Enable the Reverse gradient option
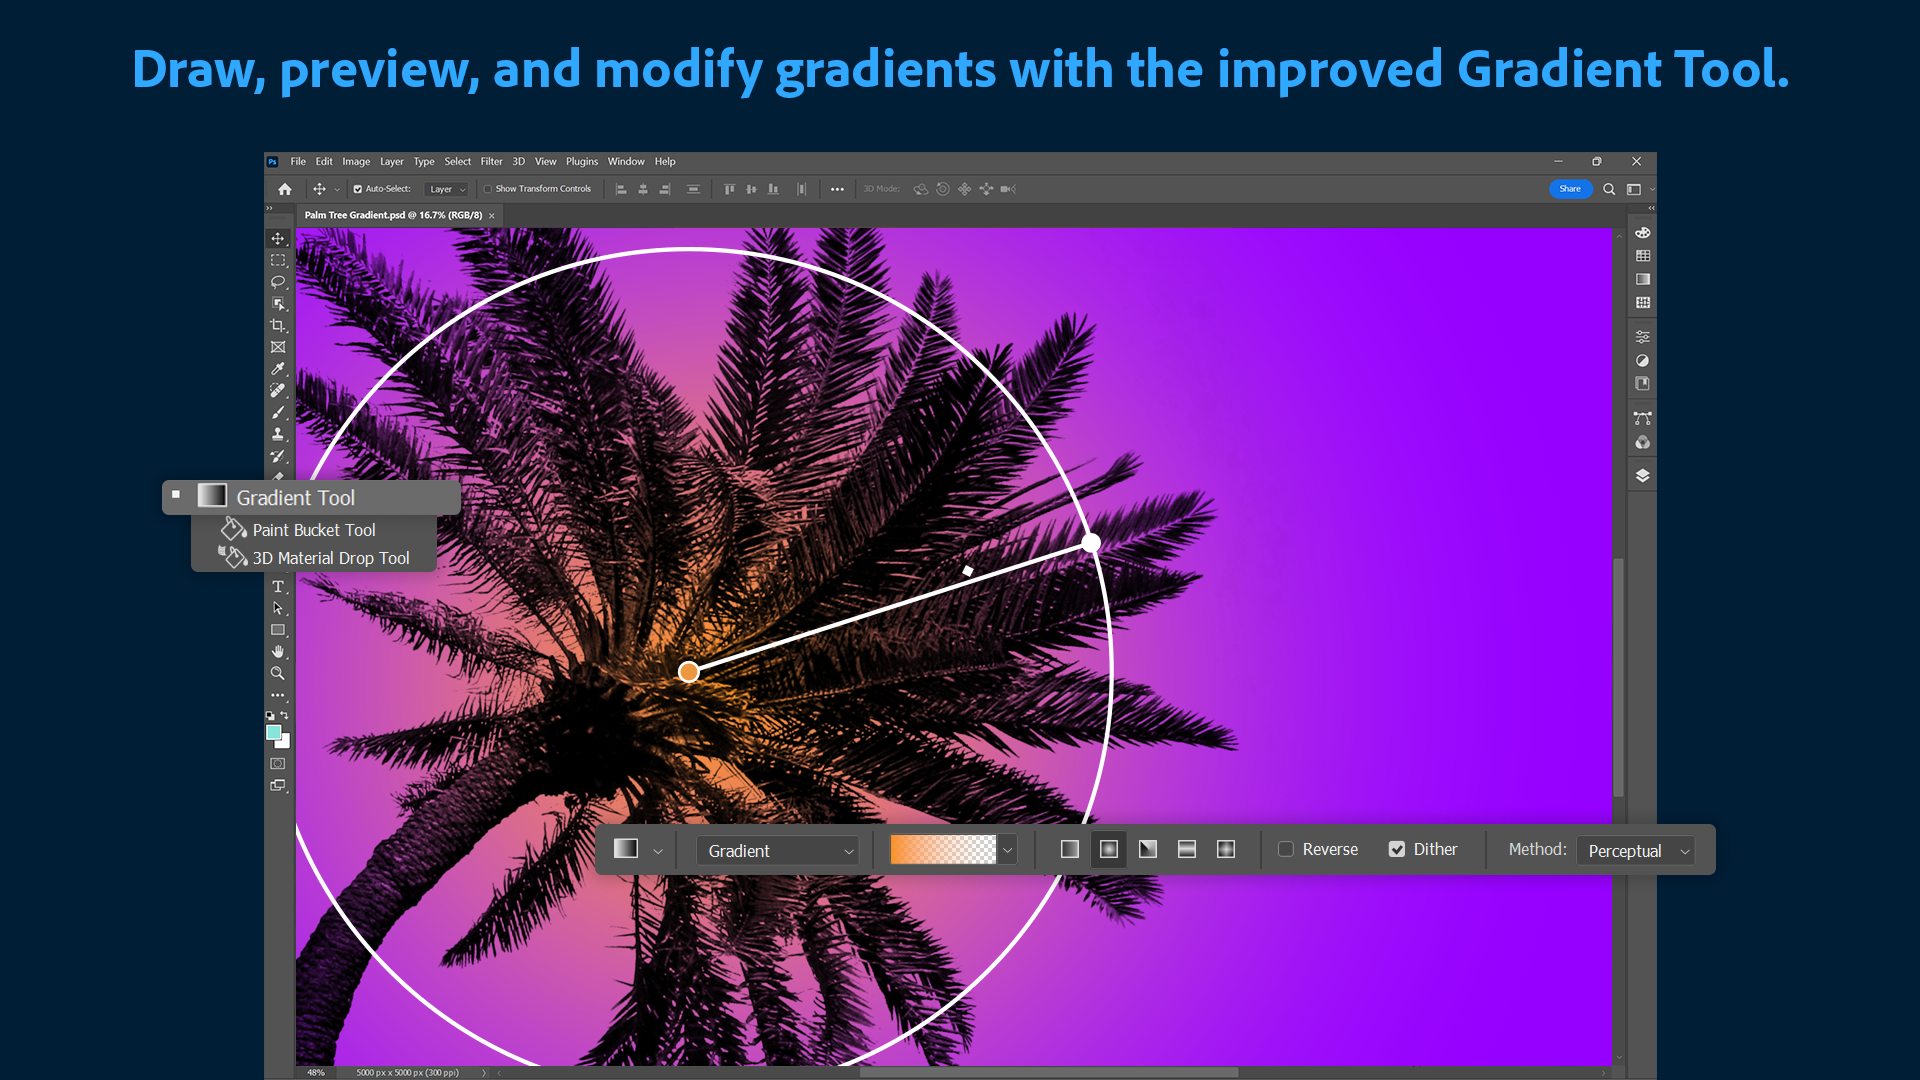This screenshot has width=1920, height=1080. [x=1286, y=849]
